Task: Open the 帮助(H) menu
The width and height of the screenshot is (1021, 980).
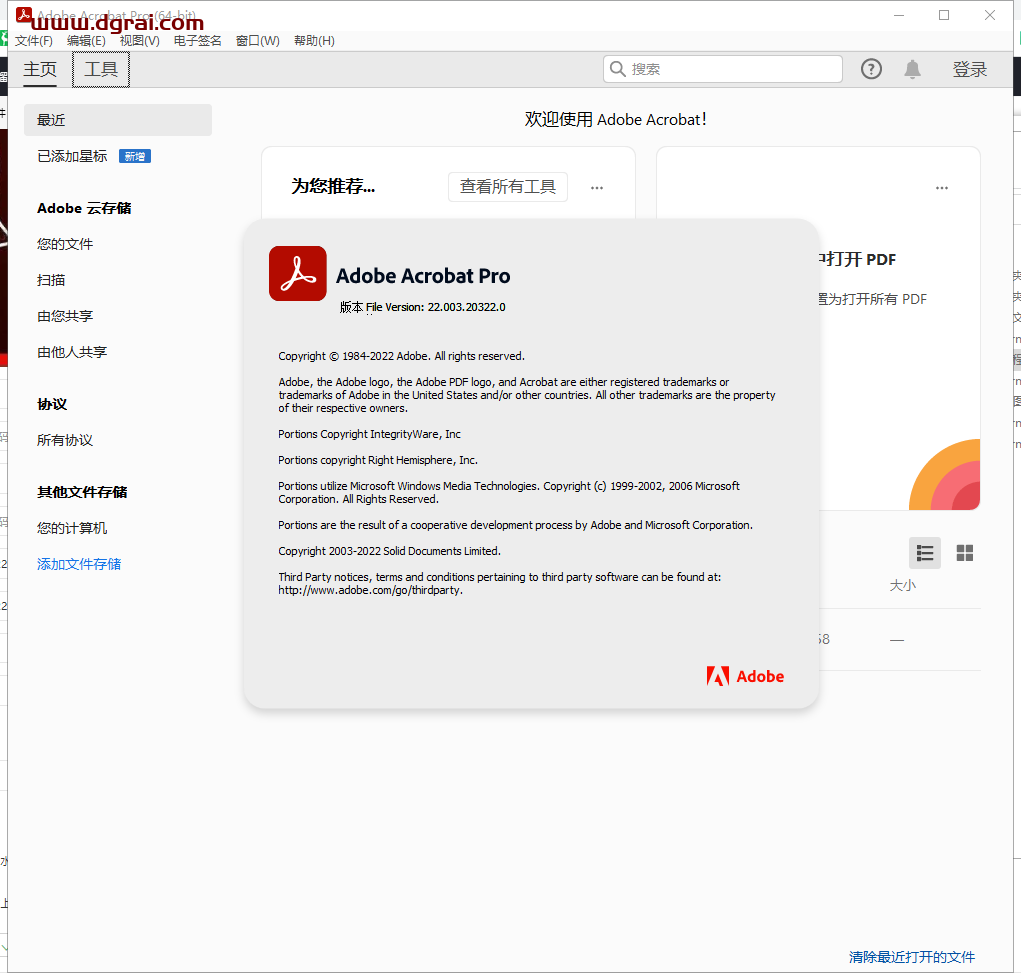Action: (x=314, y=41)
